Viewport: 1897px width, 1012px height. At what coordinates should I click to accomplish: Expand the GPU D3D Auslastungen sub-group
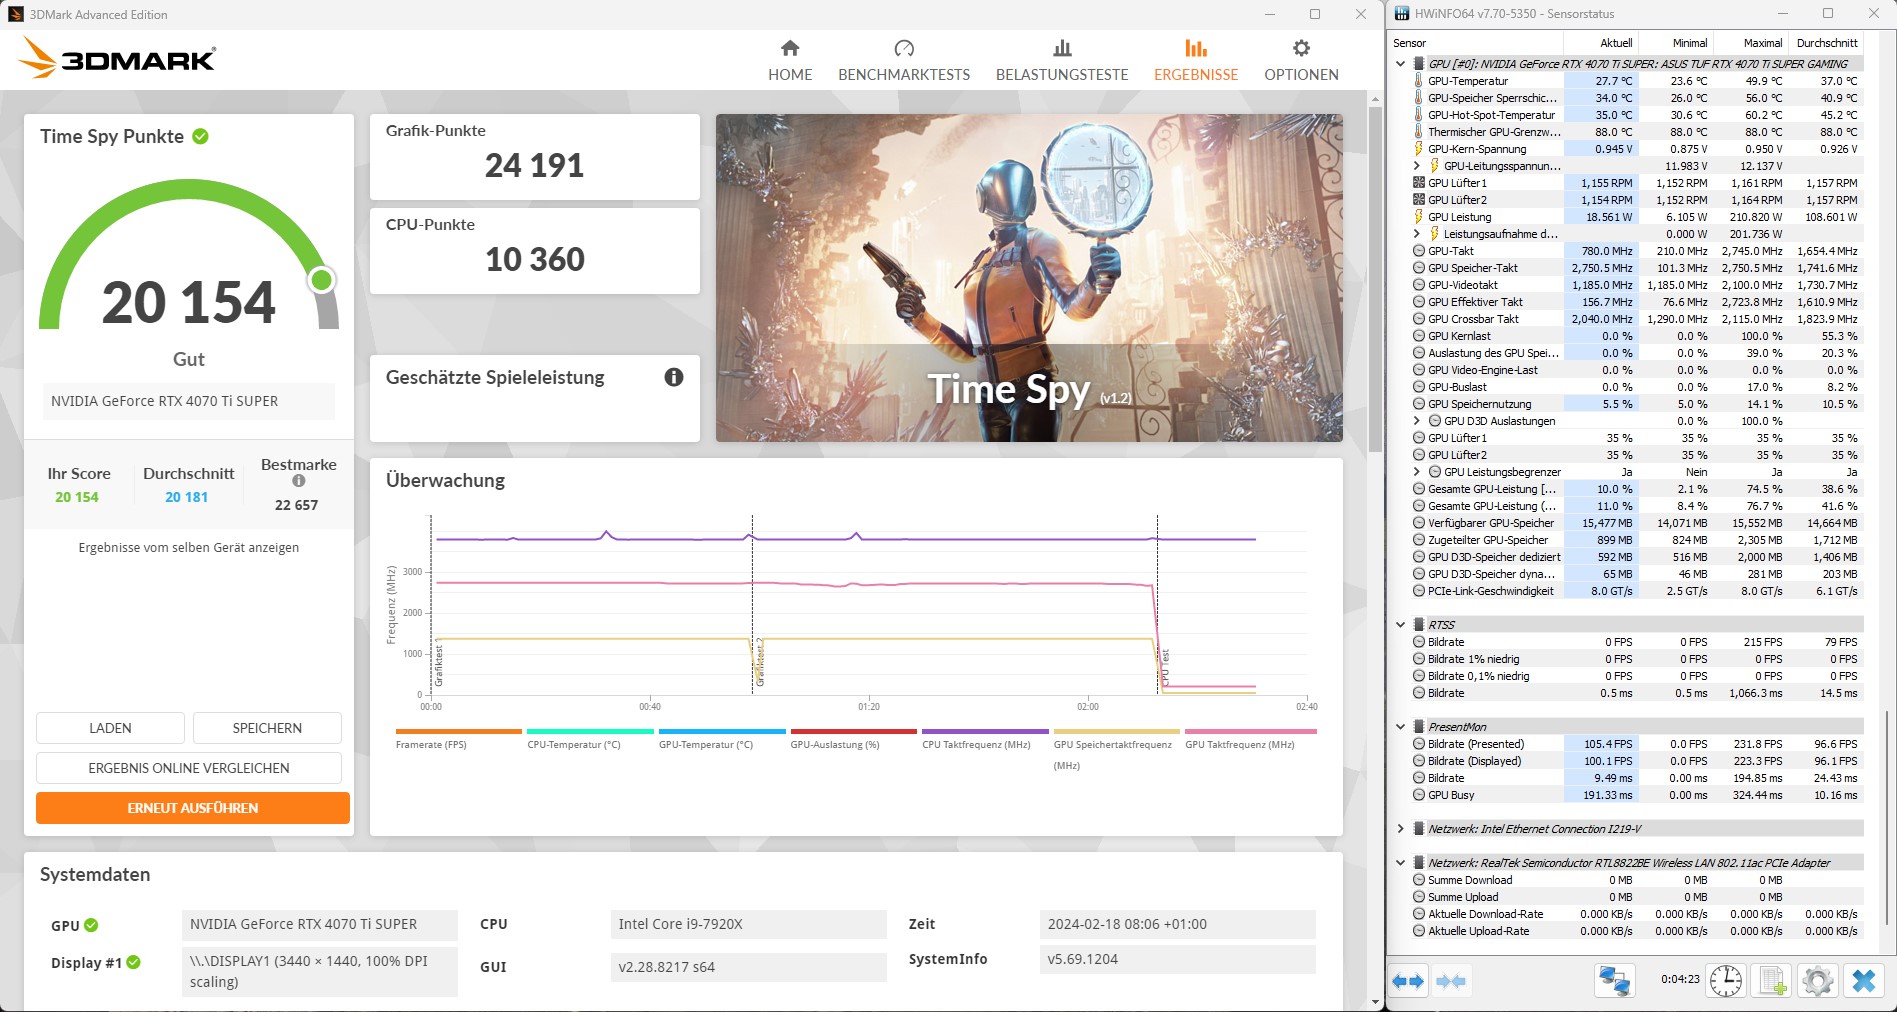click(x=1417, y=421)
